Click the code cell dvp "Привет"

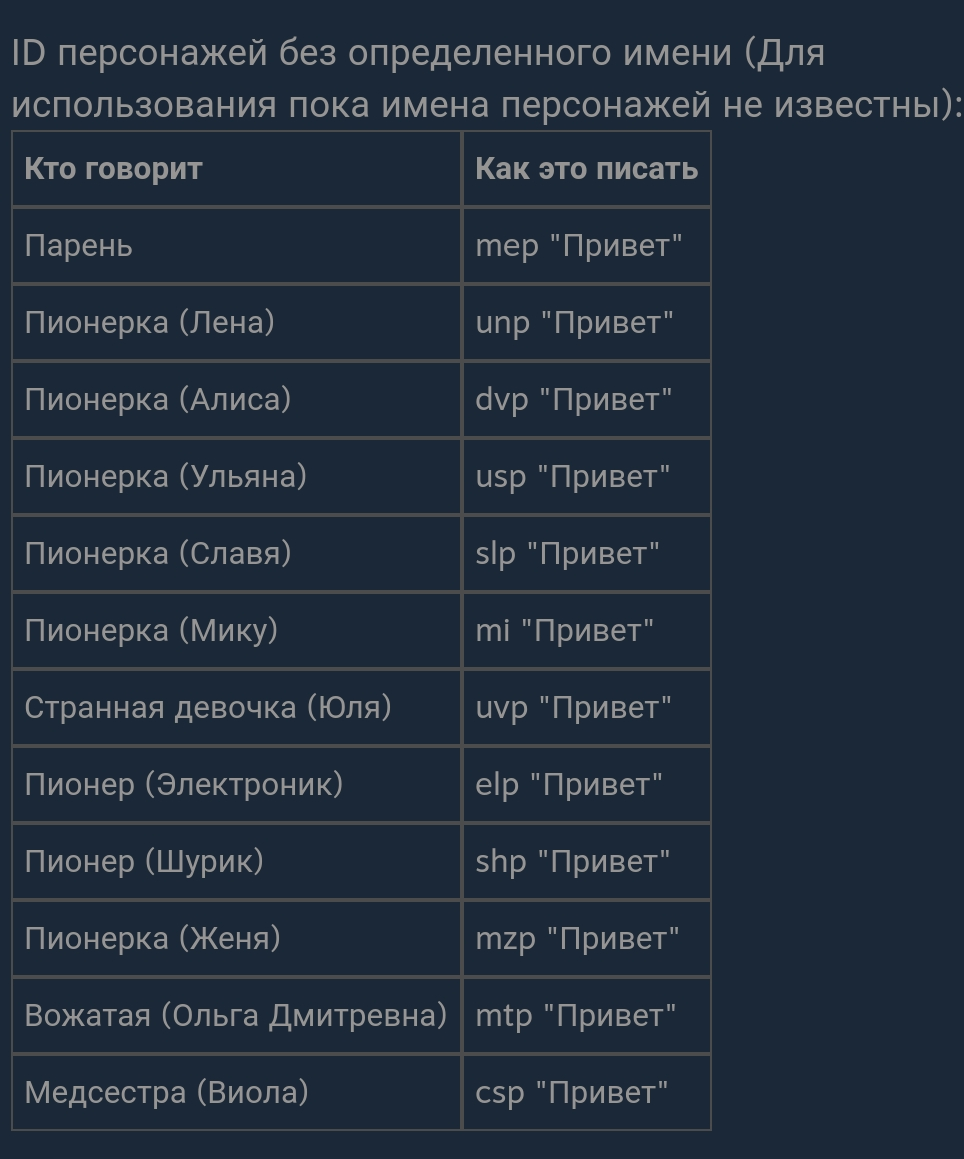tap(573, 400)
